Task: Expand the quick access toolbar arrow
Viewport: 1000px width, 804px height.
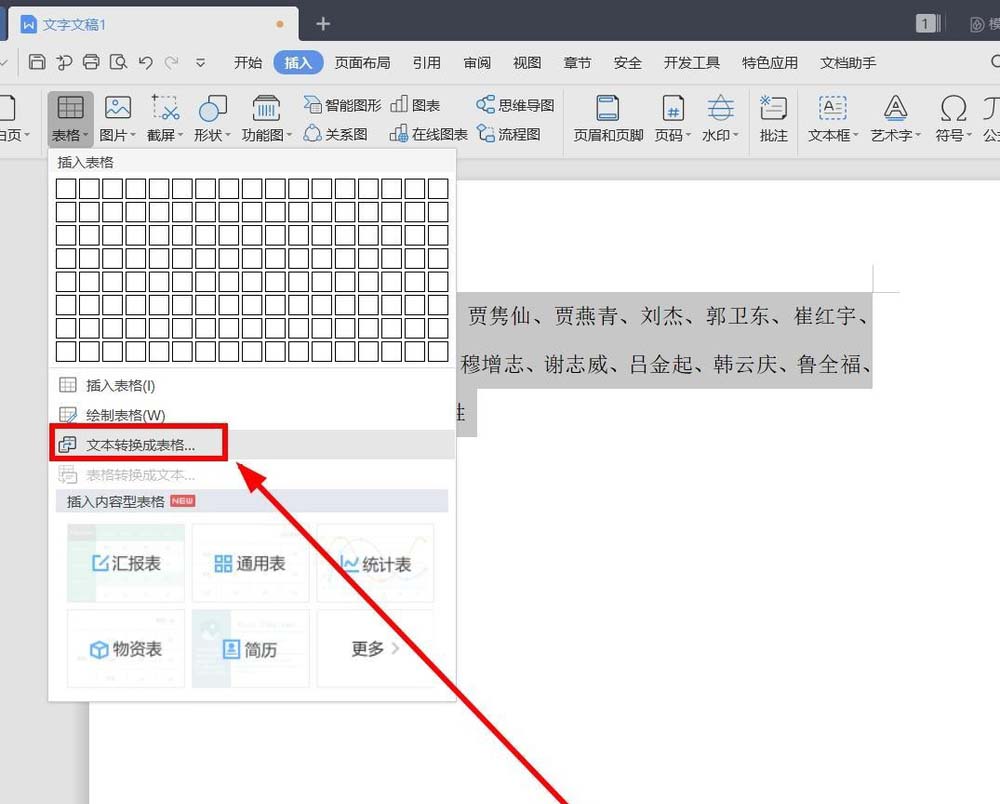Action: pos(200,62)
